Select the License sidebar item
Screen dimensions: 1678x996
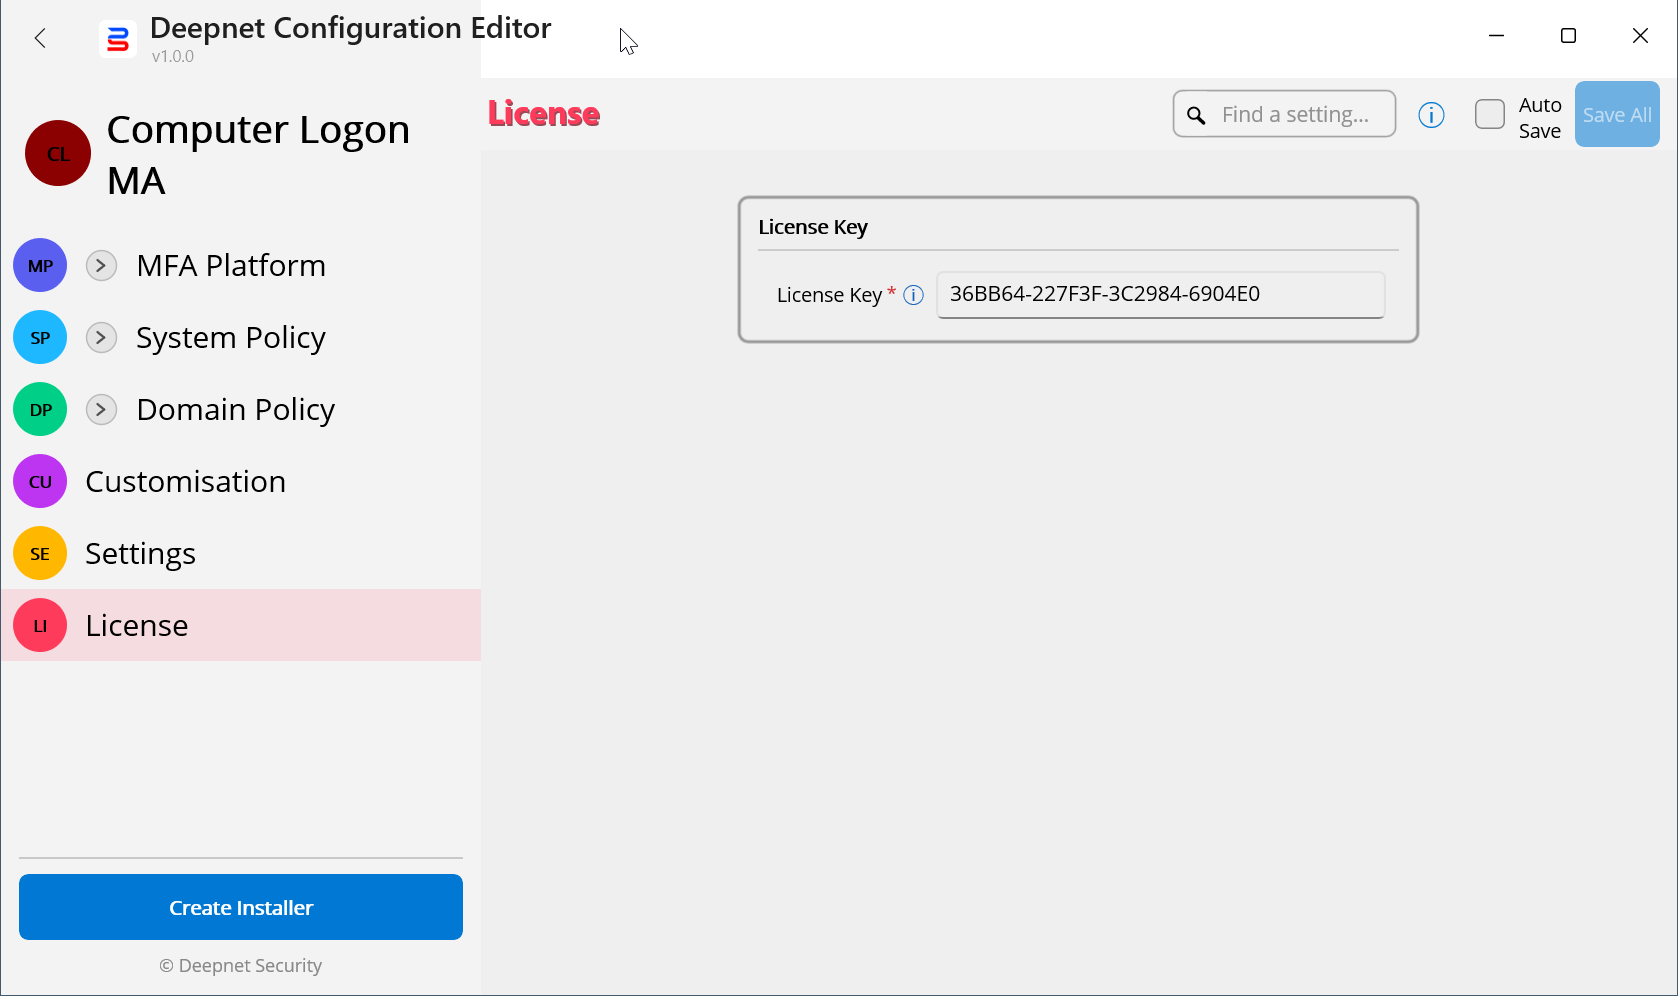(137, 625)
